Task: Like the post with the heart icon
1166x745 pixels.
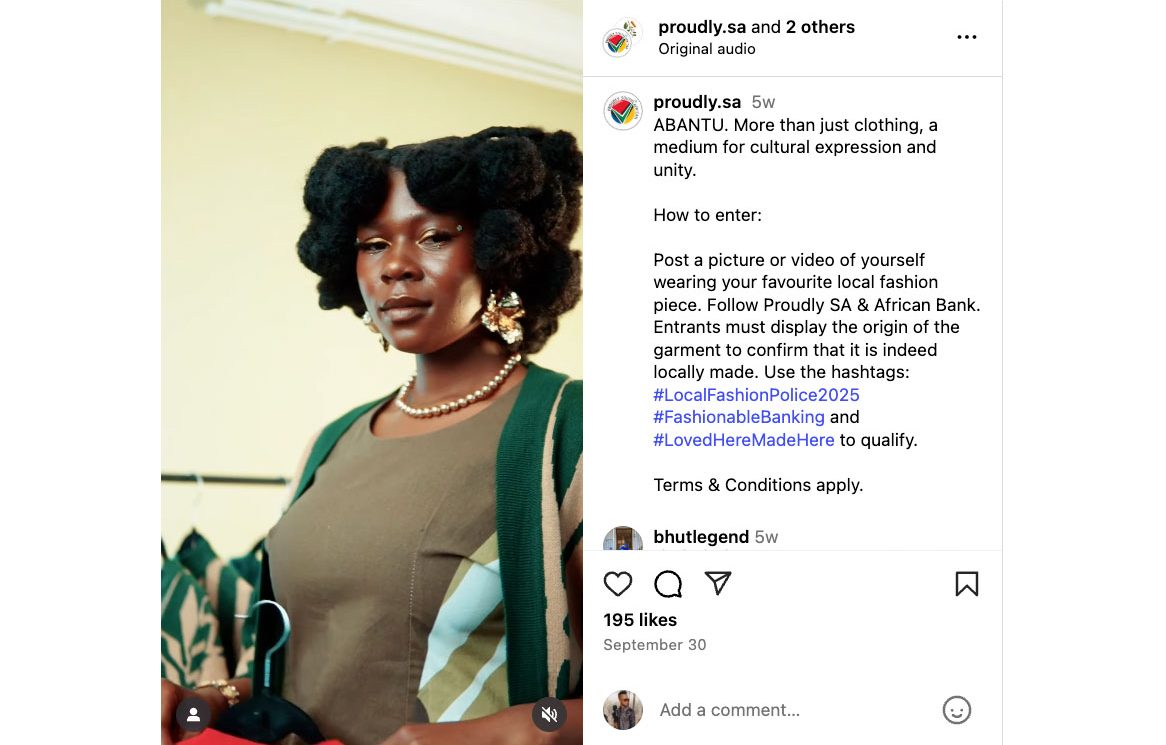Action: pos(618,584)
